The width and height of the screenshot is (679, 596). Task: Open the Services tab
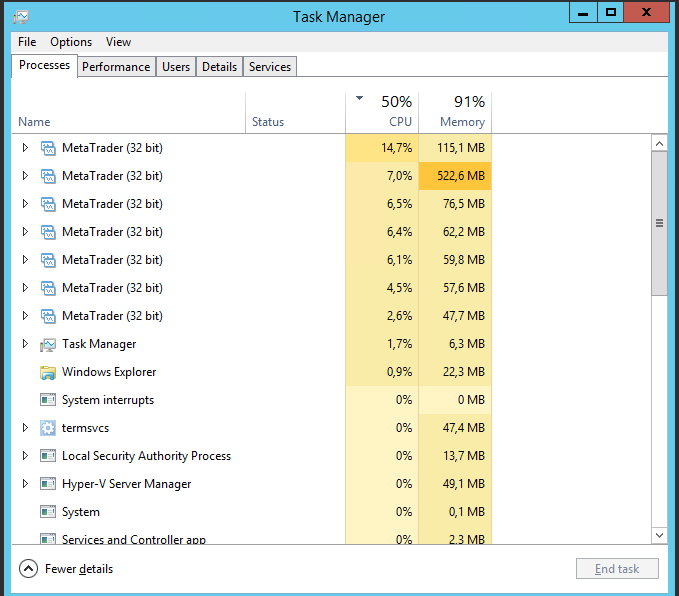click(270, 67)
